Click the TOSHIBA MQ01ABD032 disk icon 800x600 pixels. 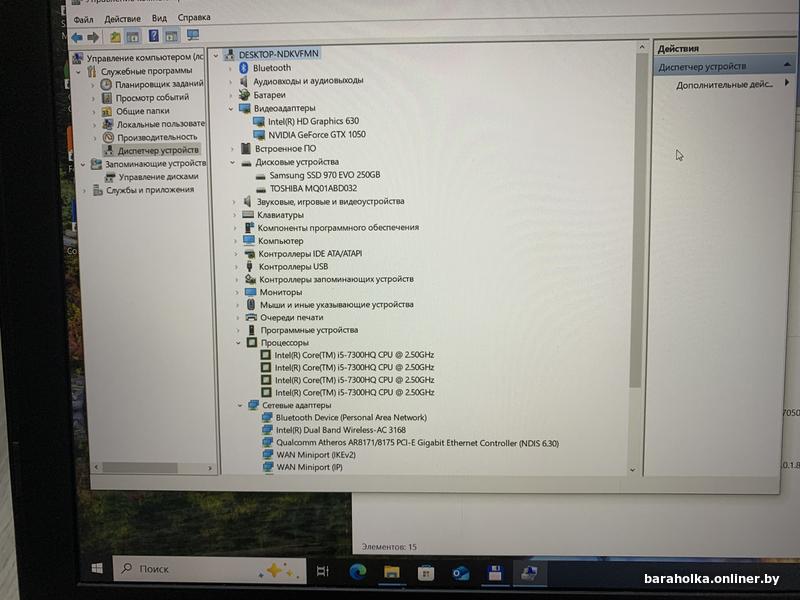[x=261, y=189]
